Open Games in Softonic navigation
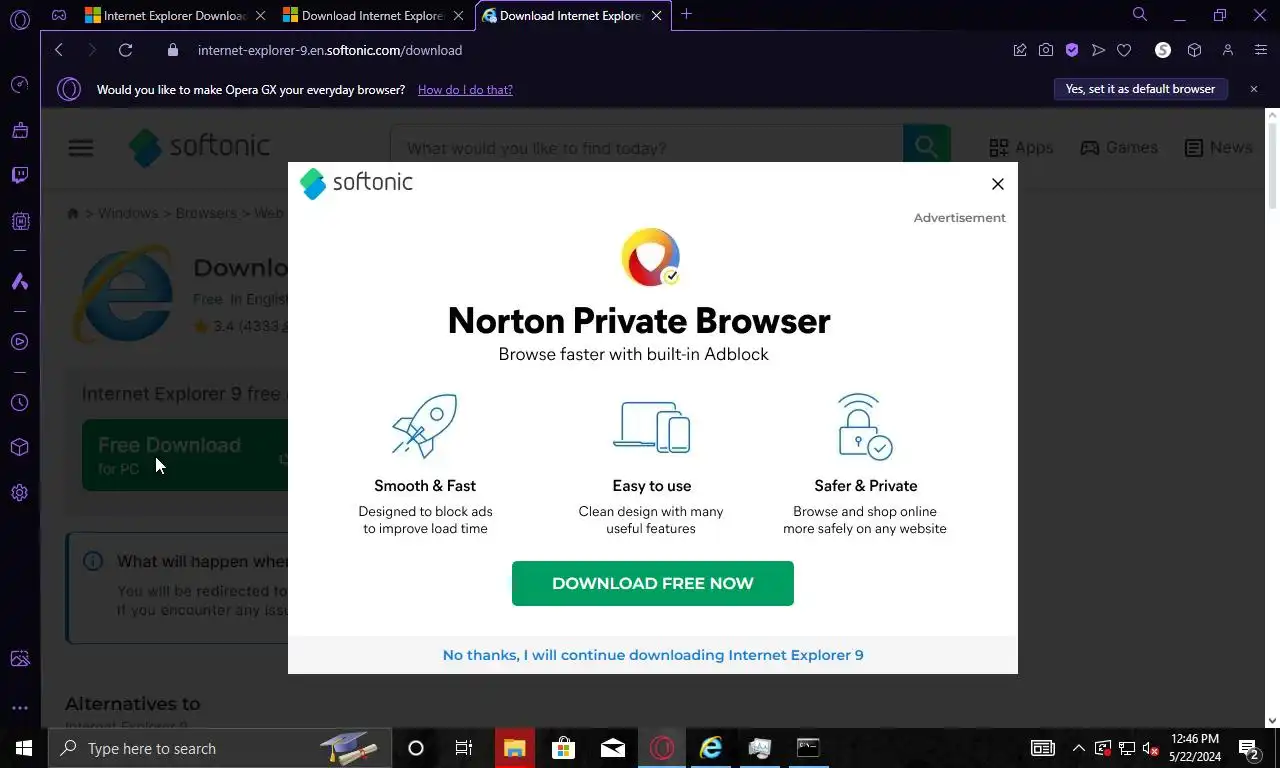The image size is (1280, 768). (1119, 148)
